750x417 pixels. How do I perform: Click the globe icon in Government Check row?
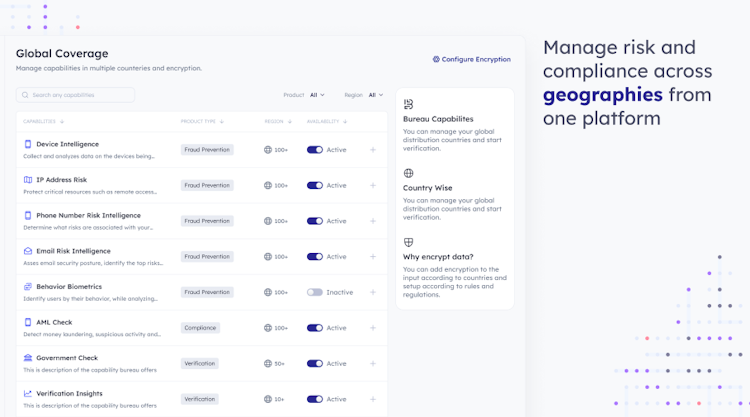click(x=268, y=363)
